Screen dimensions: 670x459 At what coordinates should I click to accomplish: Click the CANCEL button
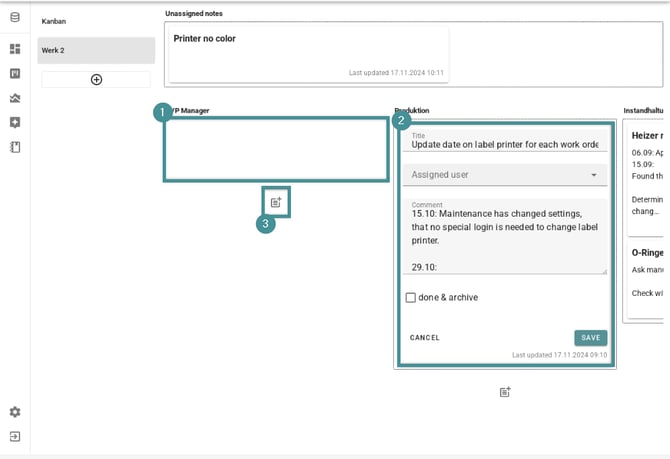pos(425,338)
